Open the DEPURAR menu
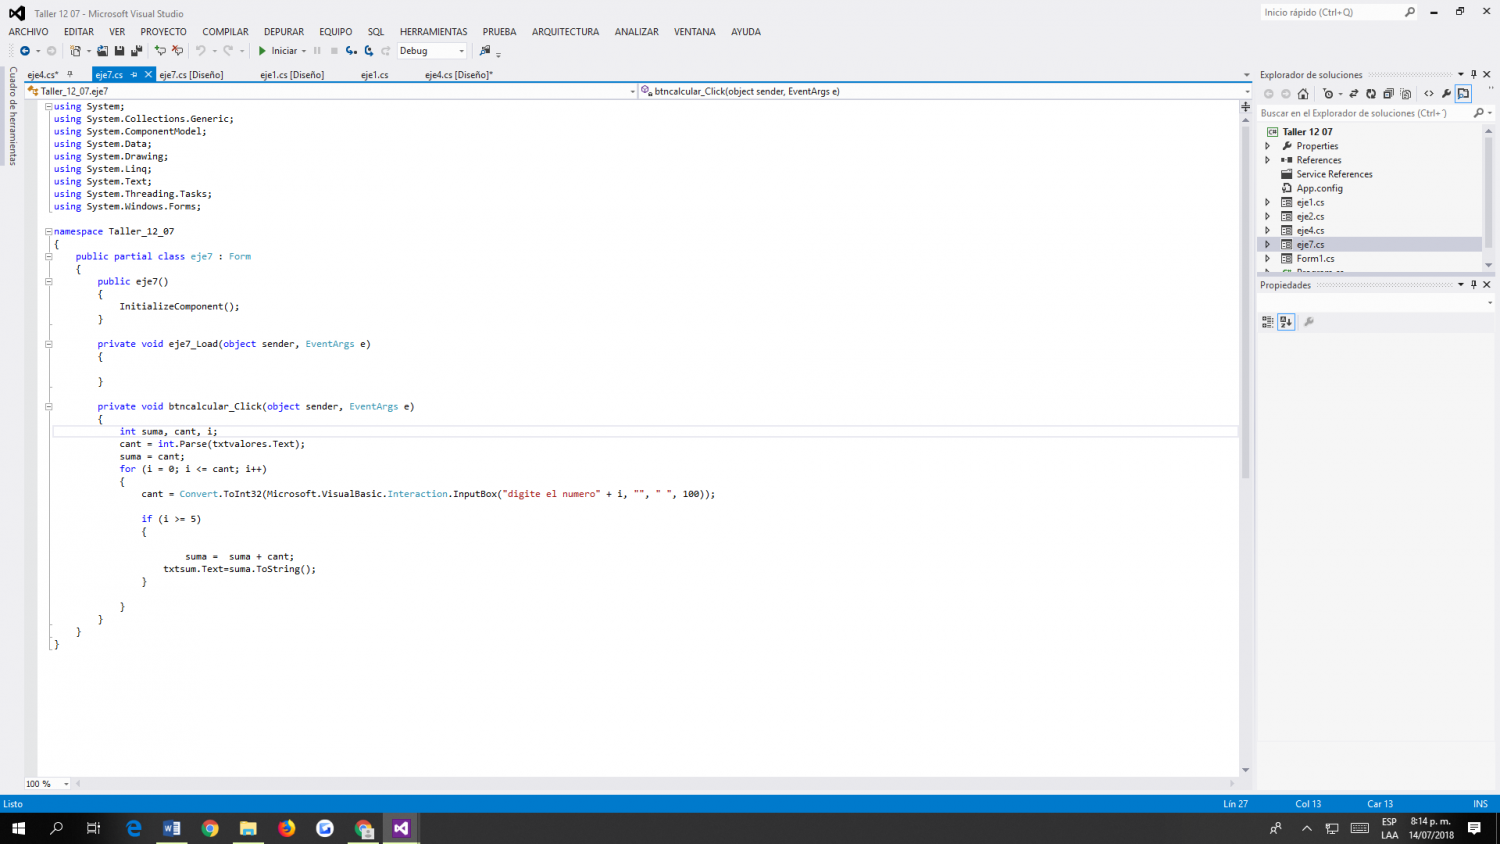 pyautogui.click(x=284, y=32)
